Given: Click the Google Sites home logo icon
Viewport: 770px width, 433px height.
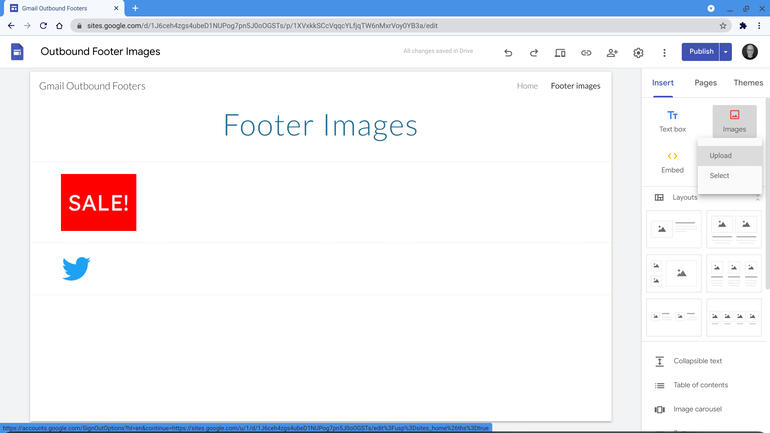Looking at the screenshot, I should pyautogui.click(x=17, y=52).
